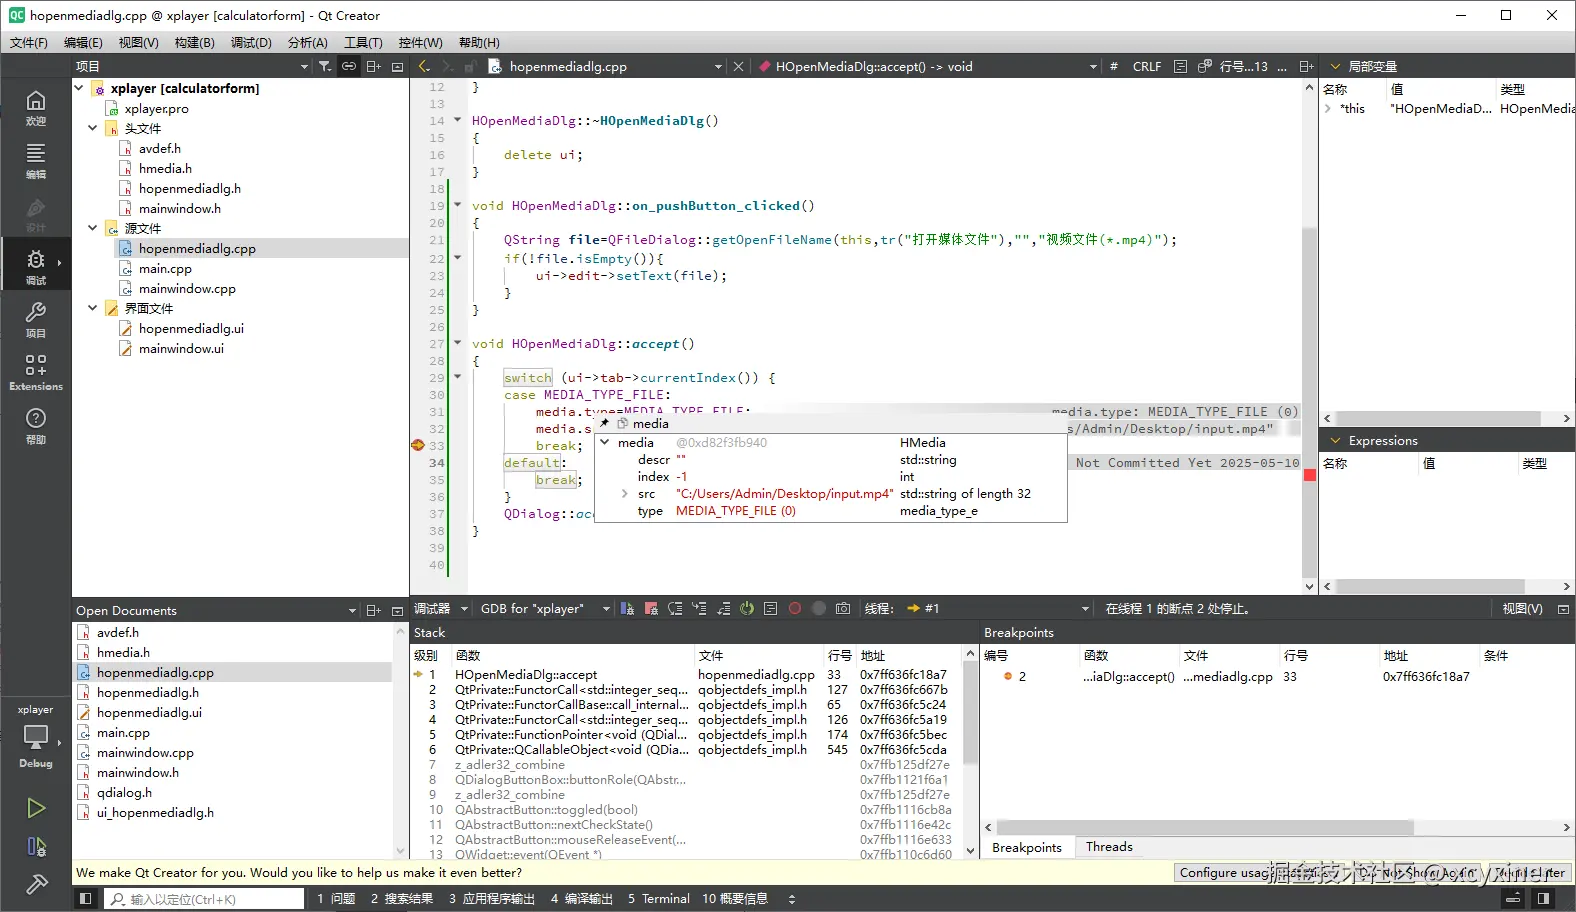Click the Build hammer icon

(36, 884)
